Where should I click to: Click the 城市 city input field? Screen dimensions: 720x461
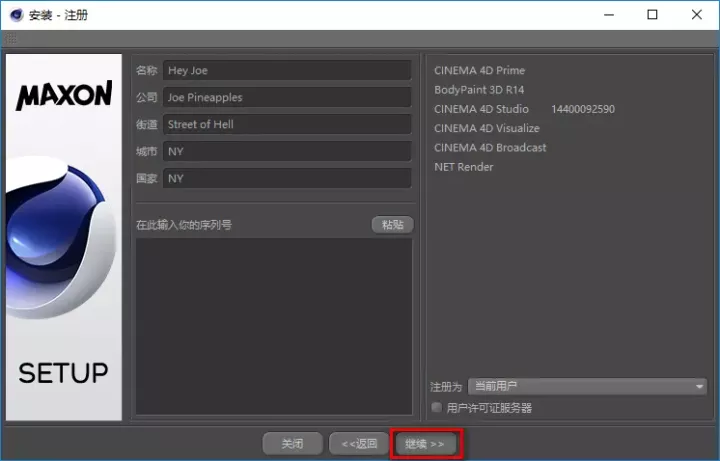(x=287, y=151)
